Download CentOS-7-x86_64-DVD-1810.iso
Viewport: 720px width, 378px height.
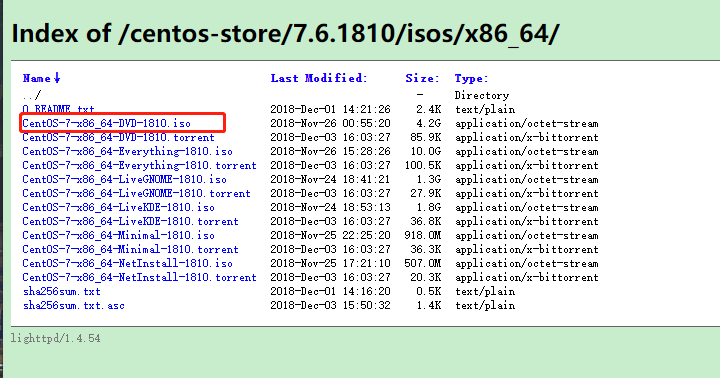tap(107, 124)
